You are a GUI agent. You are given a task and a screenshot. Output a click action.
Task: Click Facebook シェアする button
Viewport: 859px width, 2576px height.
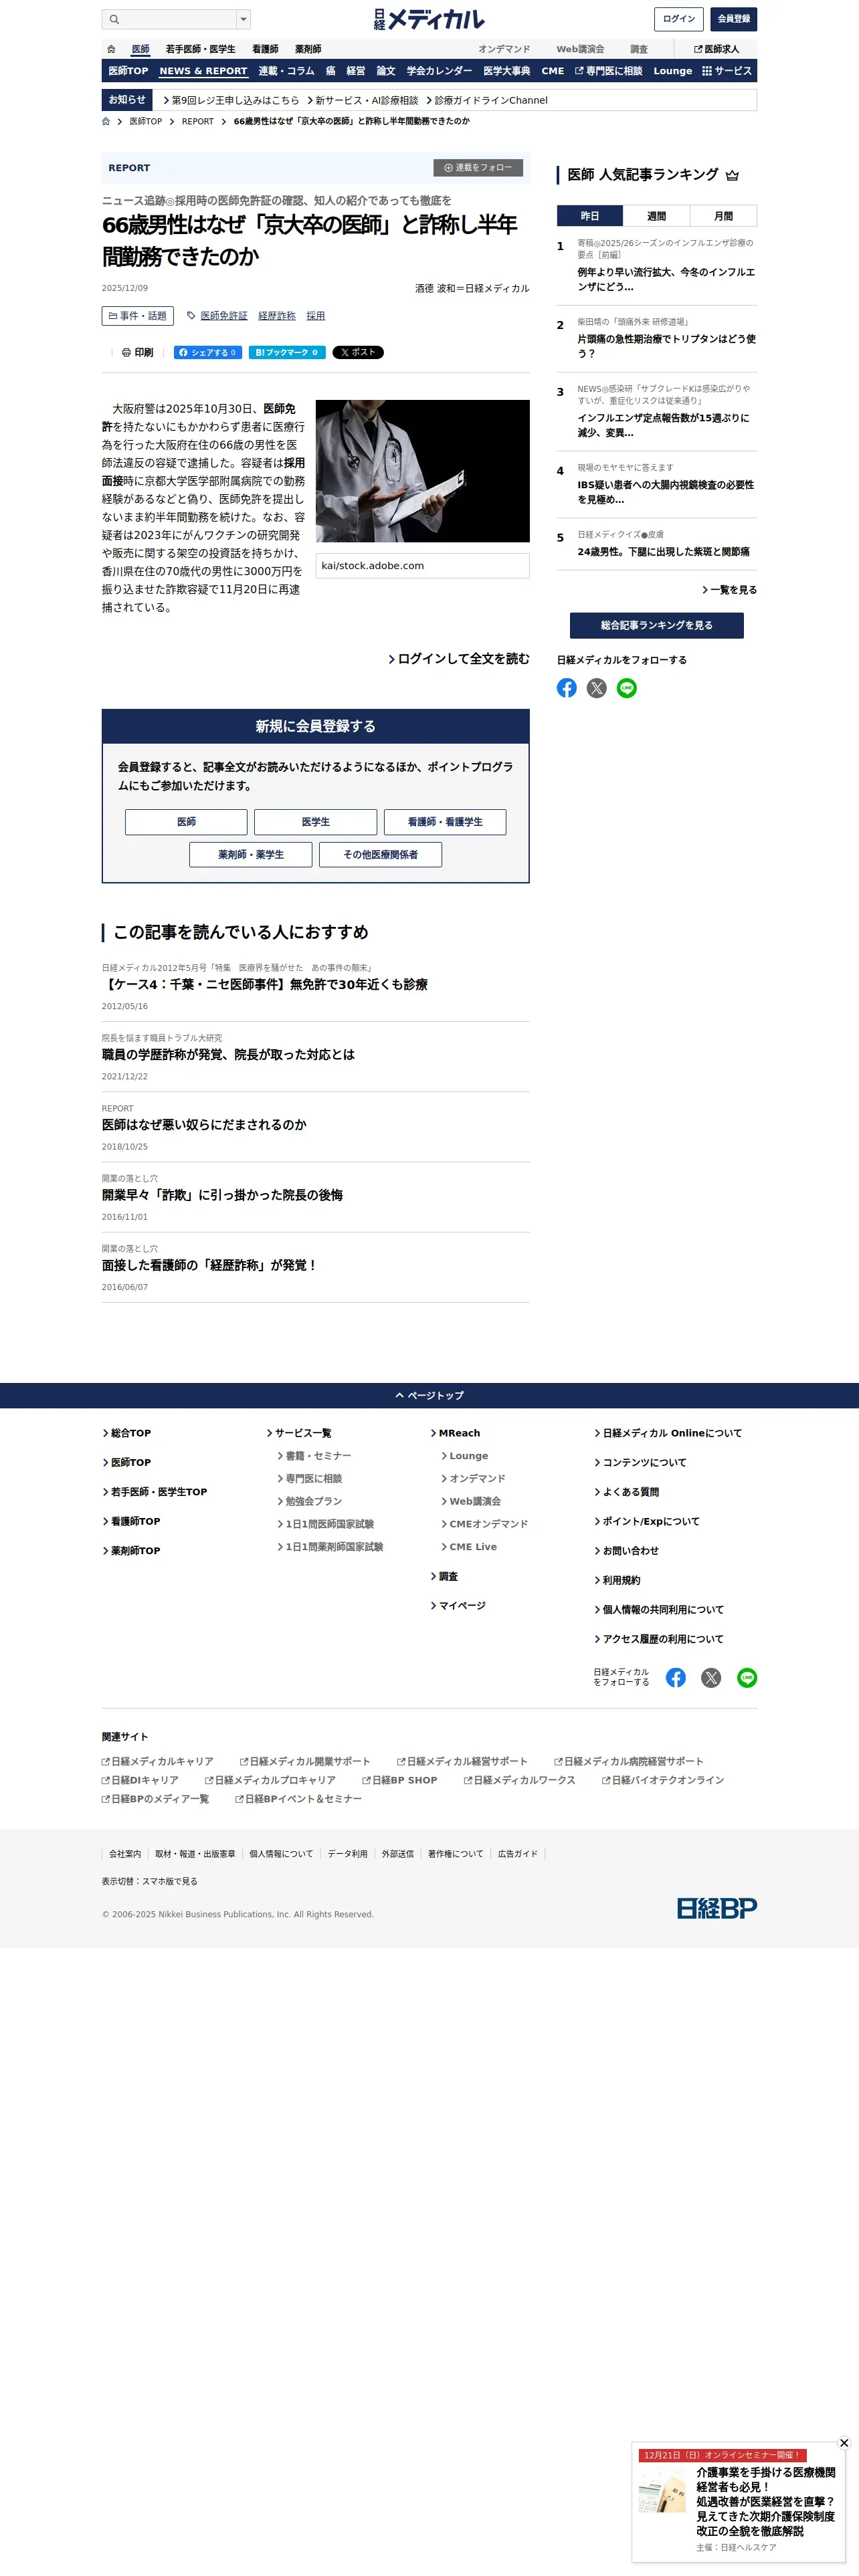[208, 352]
